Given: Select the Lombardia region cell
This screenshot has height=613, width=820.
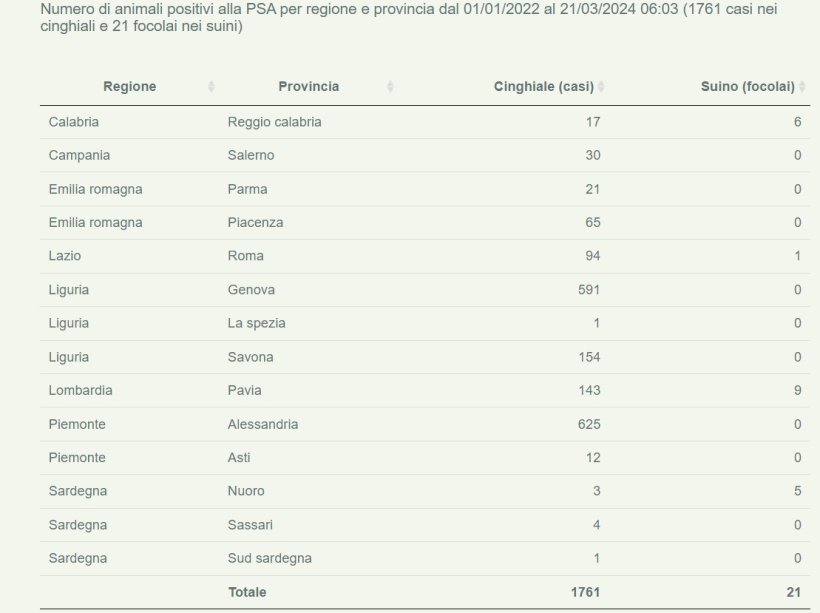Looking at the screenshot, I should click(80, 390).
